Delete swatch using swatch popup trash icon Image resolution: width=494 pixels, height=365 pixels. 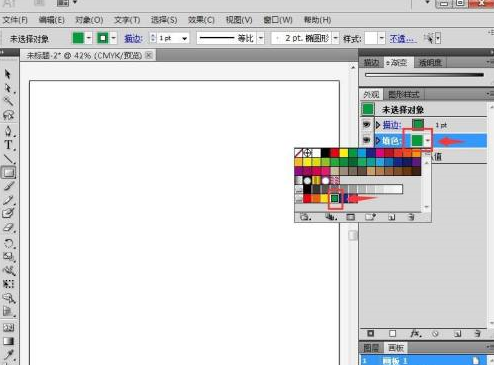(x=411, y=217)
